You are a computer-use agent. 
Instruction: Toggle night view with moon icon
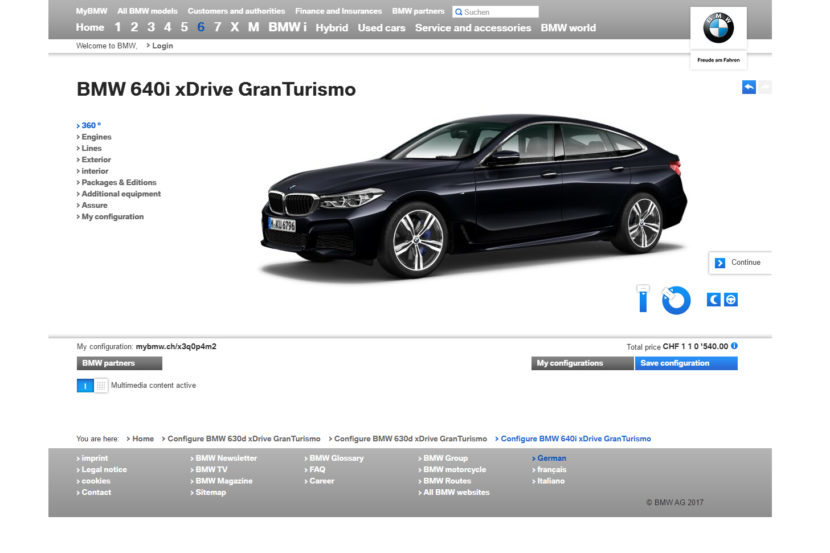(x=714, y=300)
